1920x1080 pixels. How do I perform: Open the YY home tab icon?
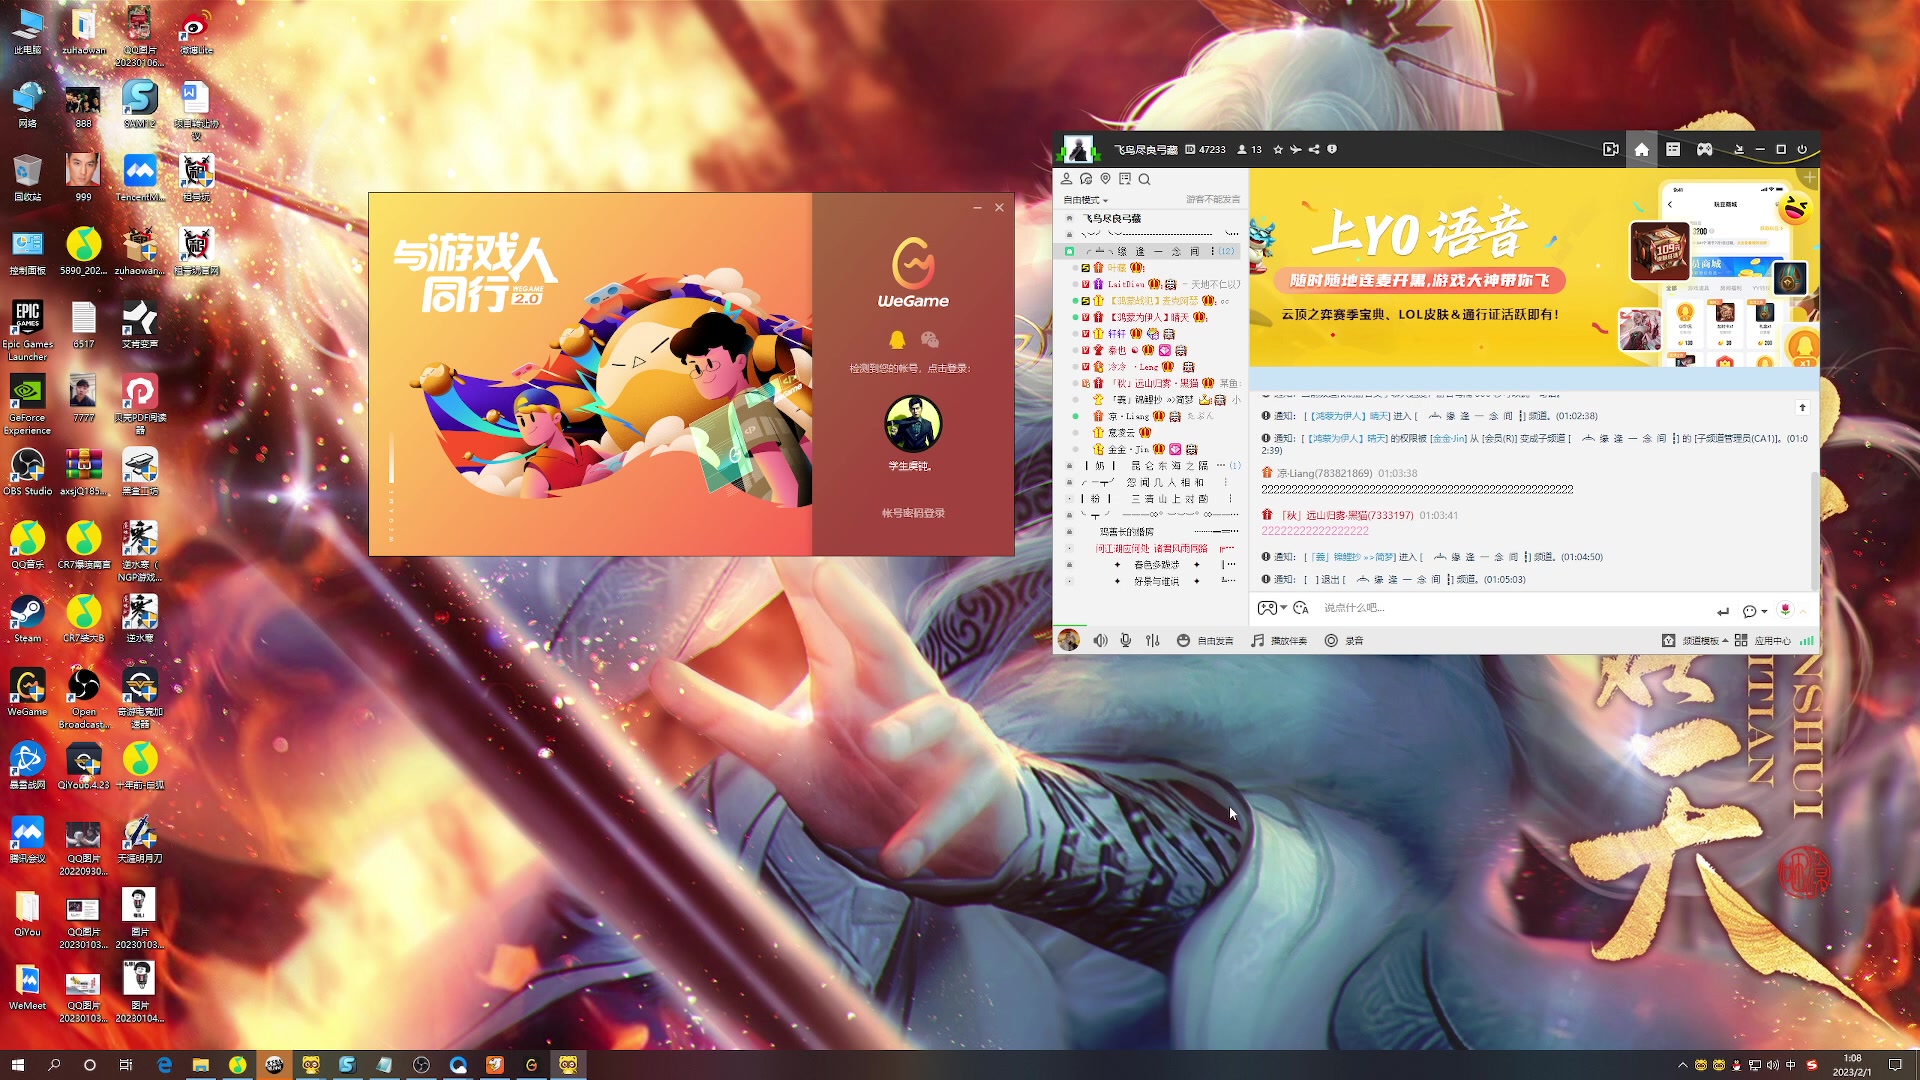1641,149
